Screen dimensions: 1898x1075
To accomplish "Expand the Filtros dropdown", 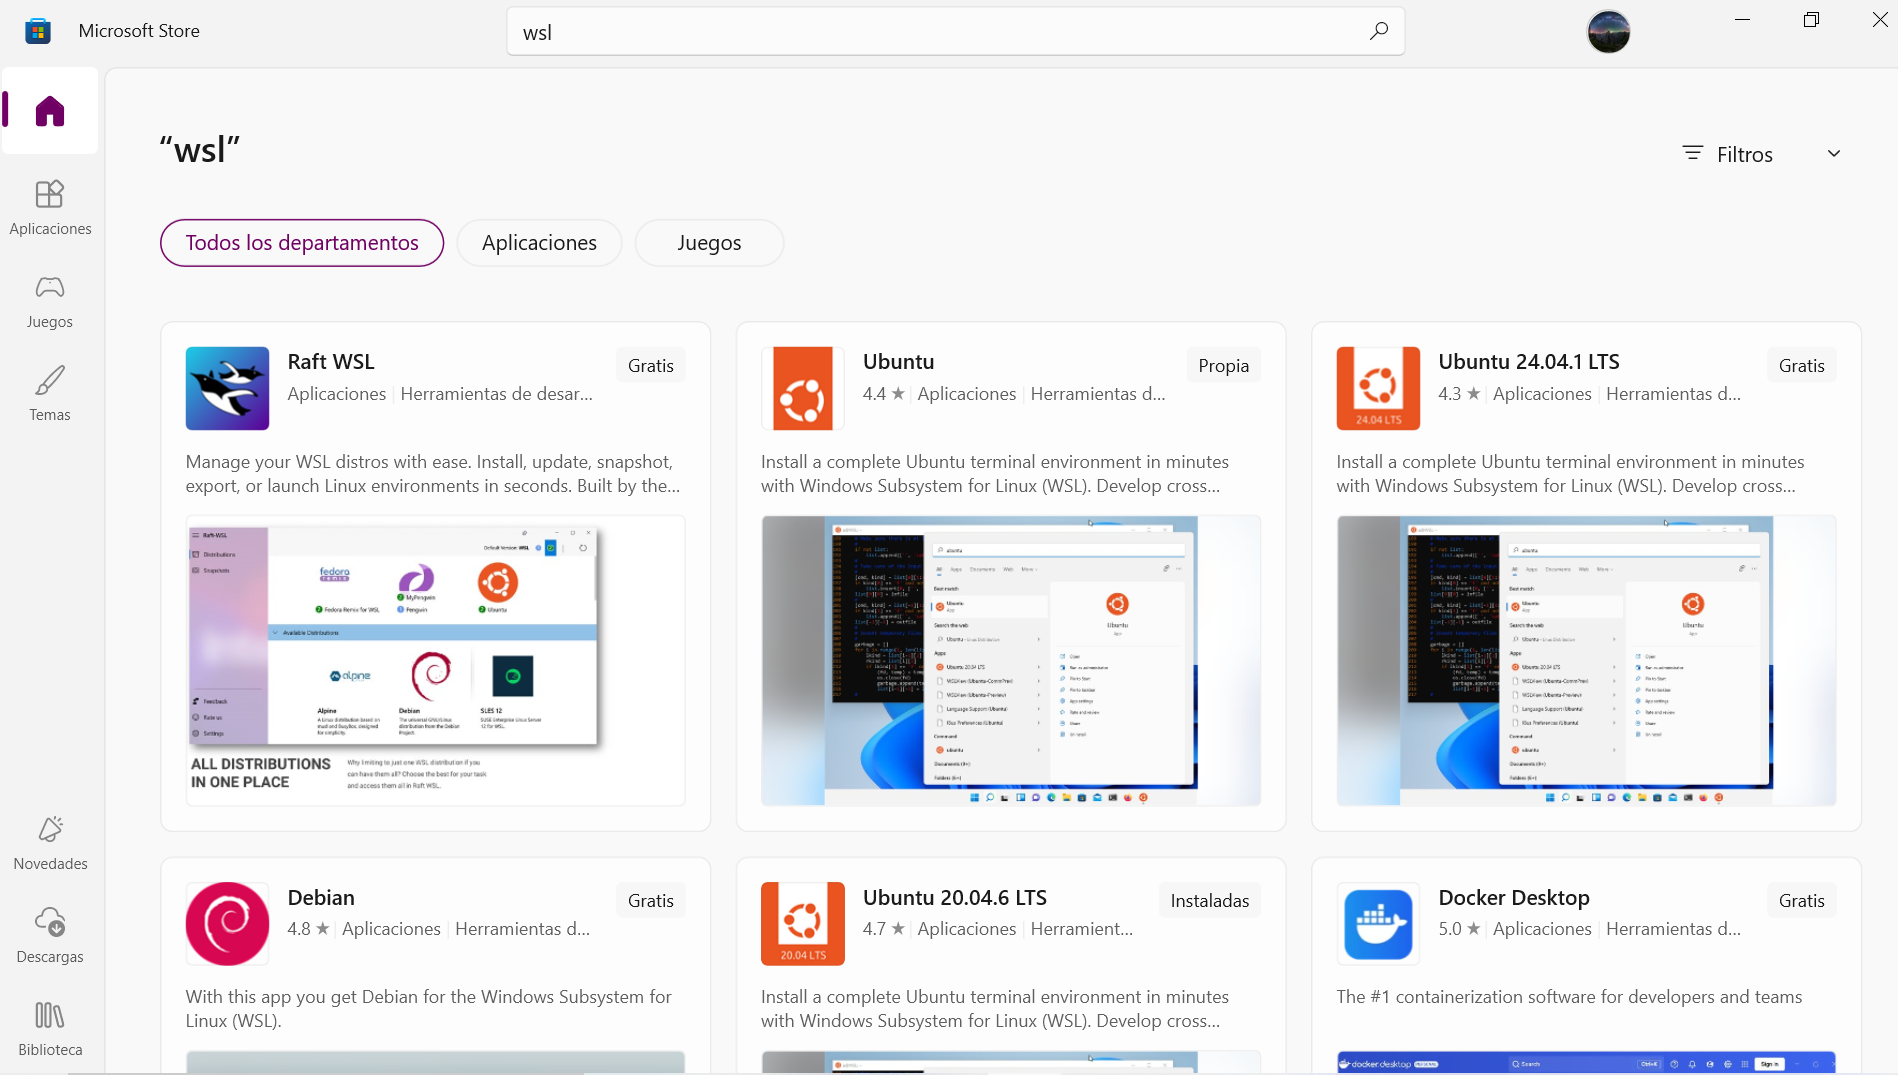I will click(x=1744, y=153).
